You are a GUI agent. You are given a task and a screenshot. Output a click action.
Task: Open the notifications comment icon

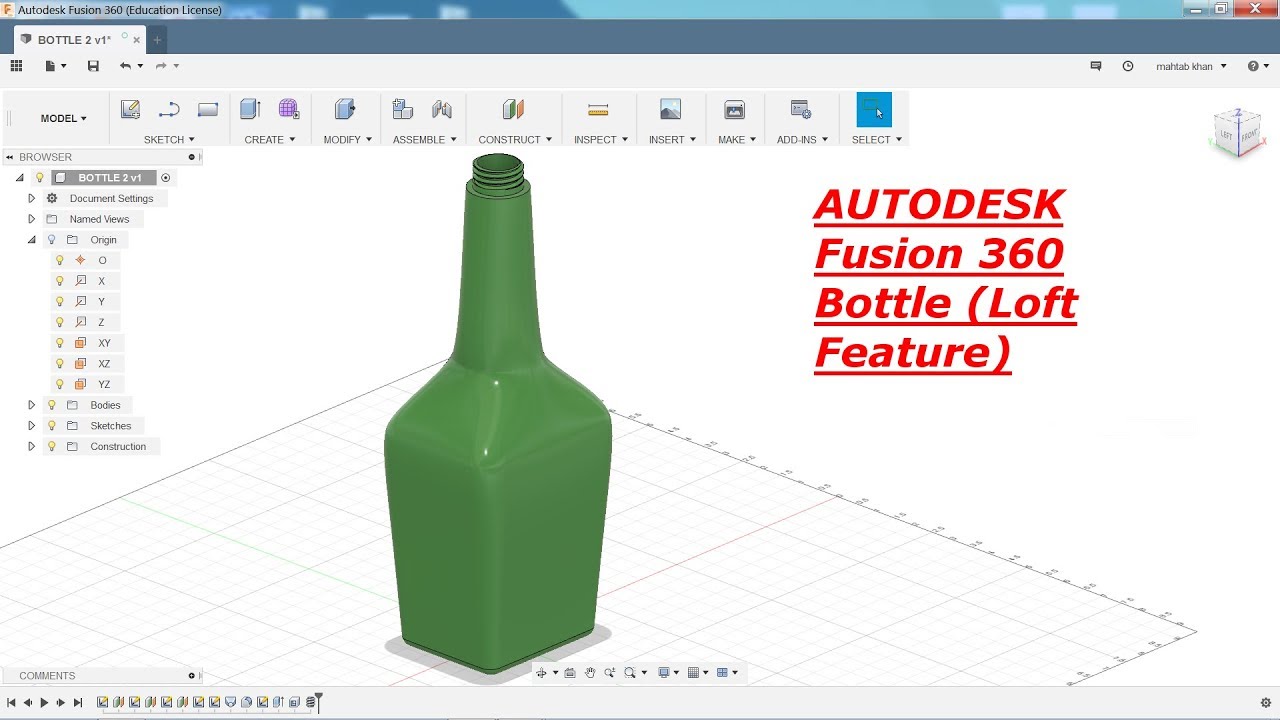[x=1096, y=66]
